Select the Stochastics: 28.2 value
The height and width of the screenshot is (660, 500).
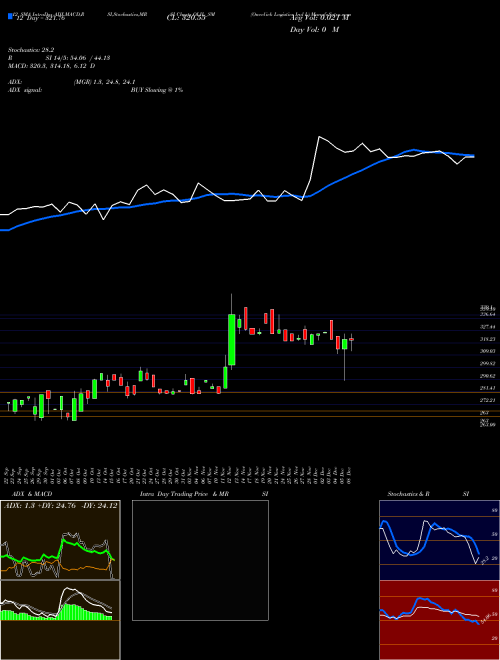click(x=29, y=49)
